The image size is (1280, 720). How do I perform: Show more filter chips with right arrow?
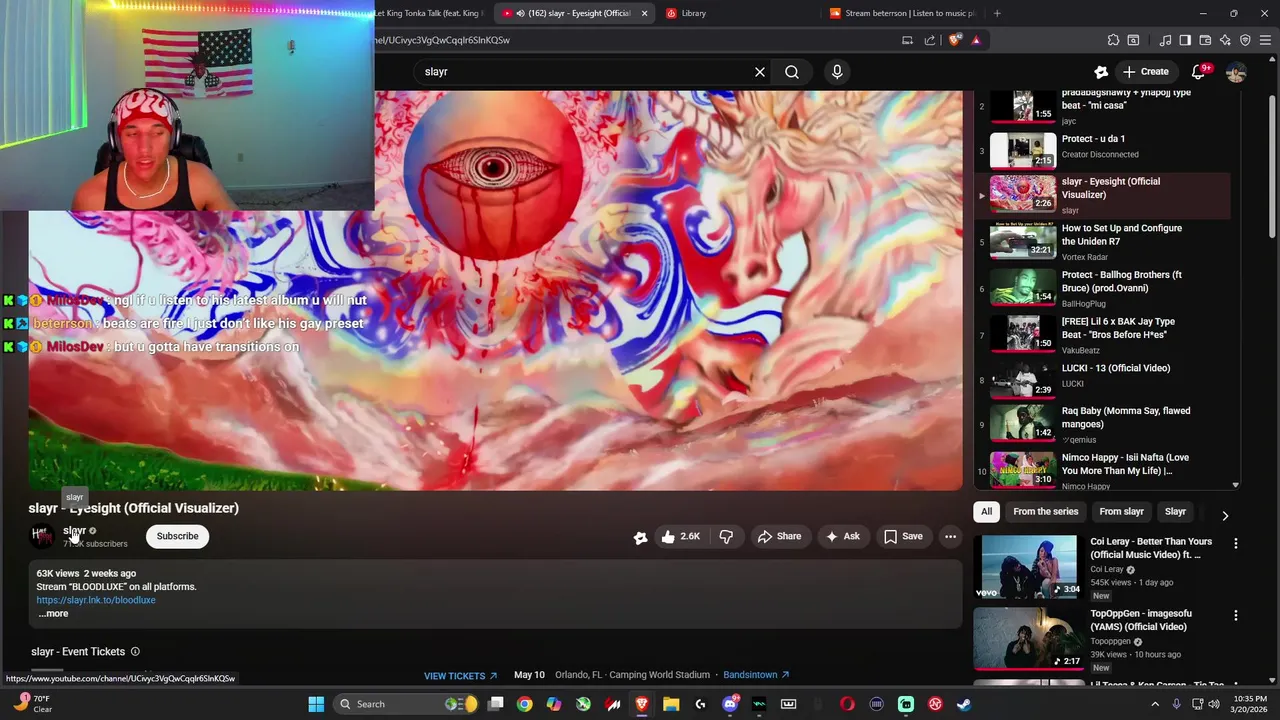1225,516
